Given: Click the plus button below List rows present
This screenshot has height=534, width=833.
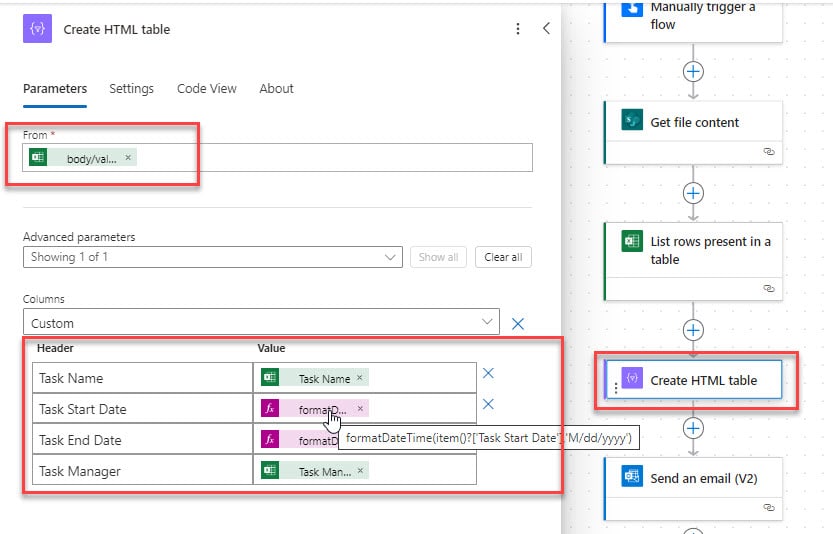Looking at the screenshot, I should tap(693, 330).
